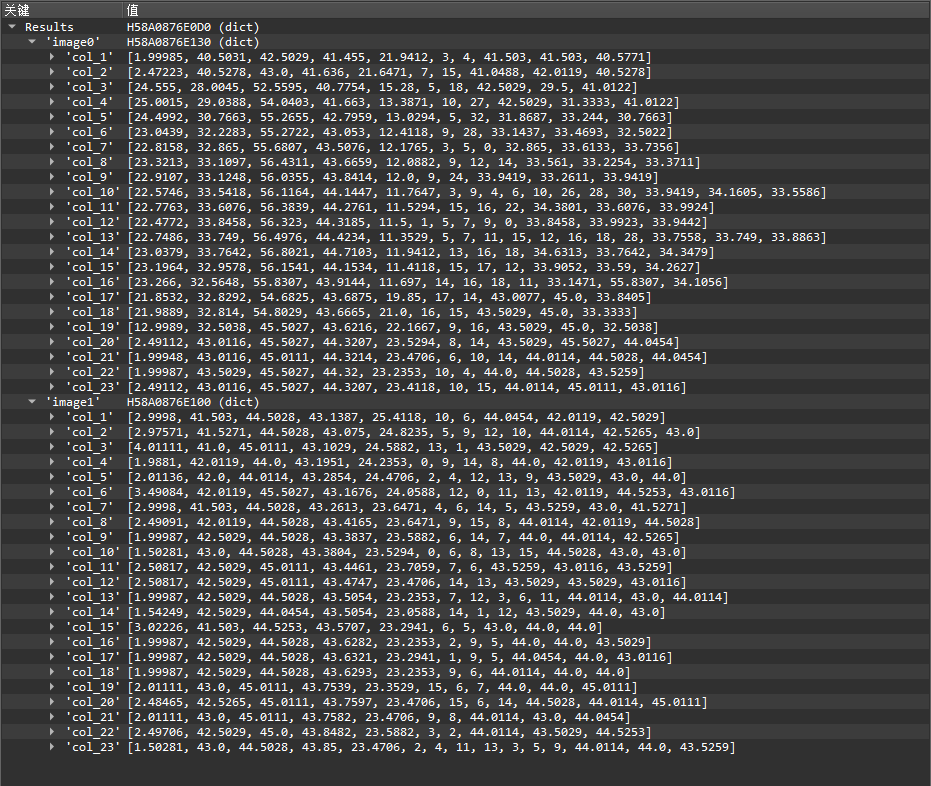Screen dimensions: 931x786
Task: Select 'col_15' label under image1
Action: coord(93,627)
